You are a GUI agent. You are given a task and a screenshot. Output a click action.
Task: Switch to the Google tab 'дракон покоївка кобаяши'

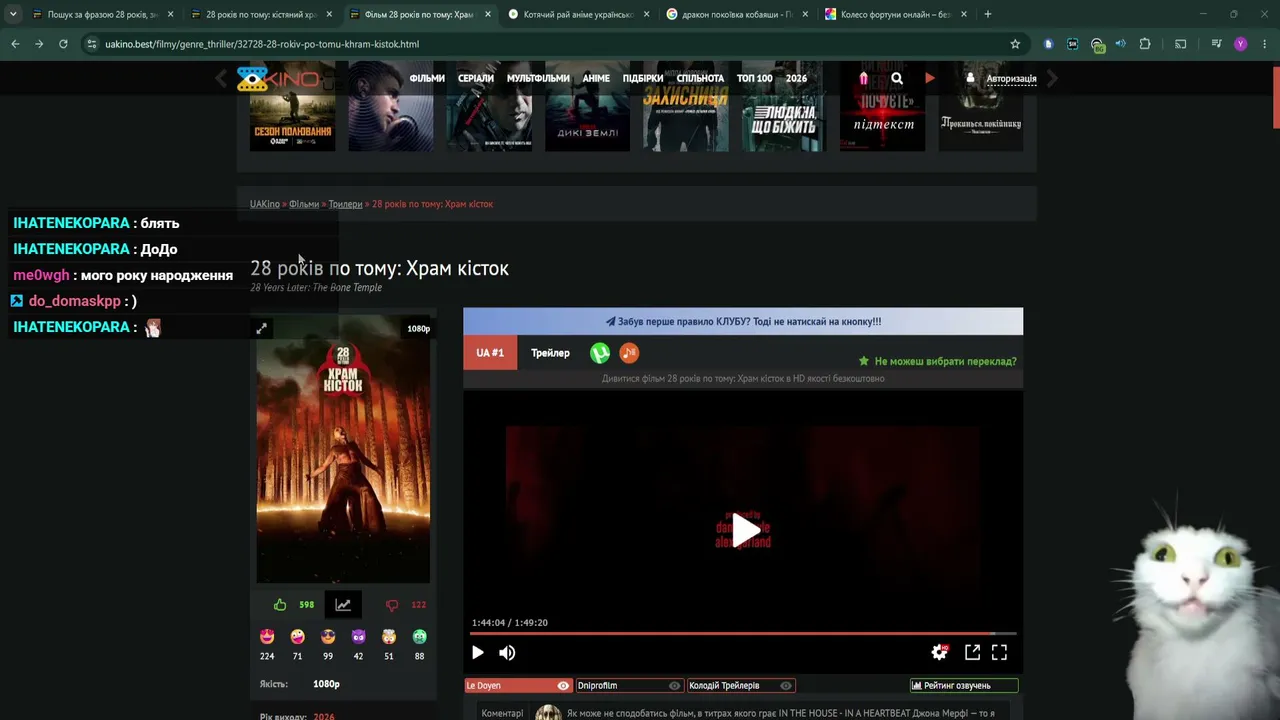click(x=737, y=14)
